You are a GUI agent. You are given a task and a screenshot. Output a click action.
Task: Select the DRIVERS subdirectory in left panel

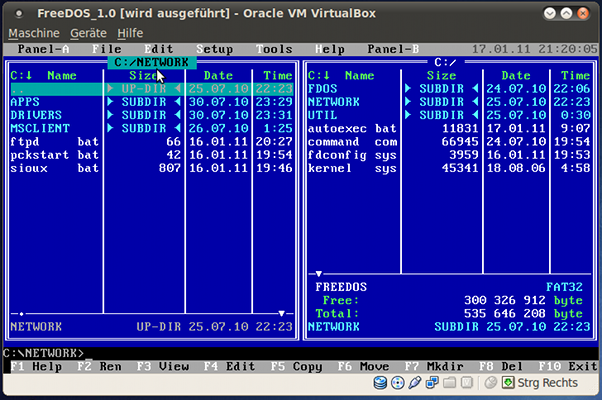(x=151, y=115)
